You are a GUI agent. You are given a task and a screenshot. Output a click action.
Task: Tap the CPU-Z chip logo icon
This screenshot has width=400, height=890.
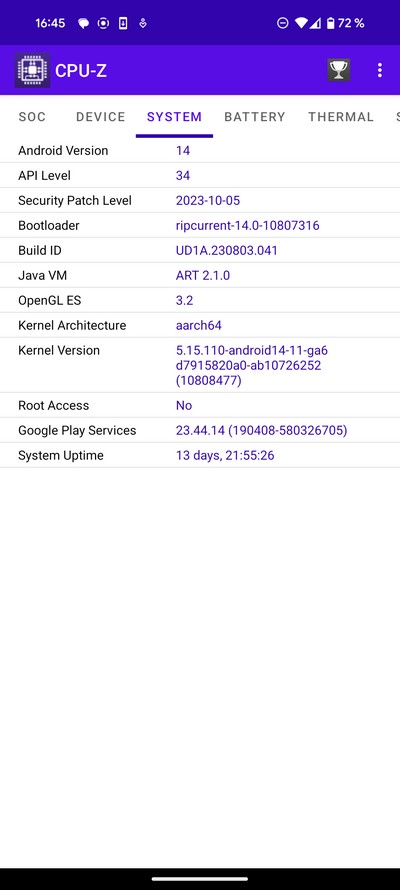(x=32, y=70)
